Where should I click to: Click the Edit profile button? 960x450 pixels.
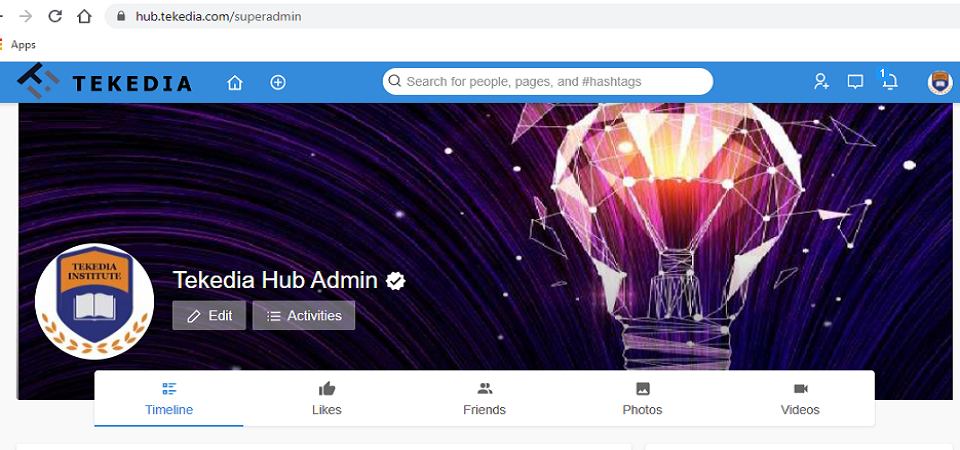tap(209, 315)
